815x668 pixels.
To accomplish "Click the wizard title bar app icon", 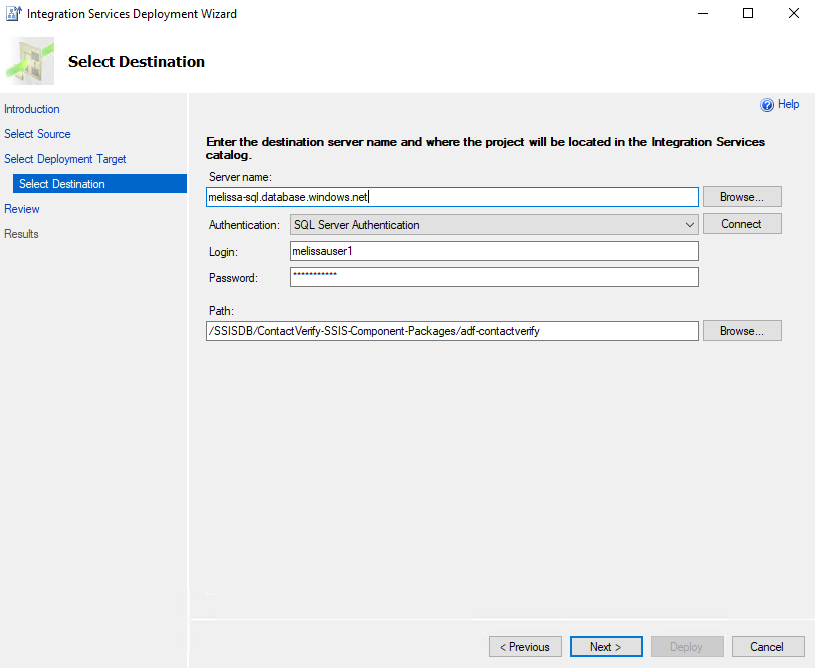I will tap(14, 14).
